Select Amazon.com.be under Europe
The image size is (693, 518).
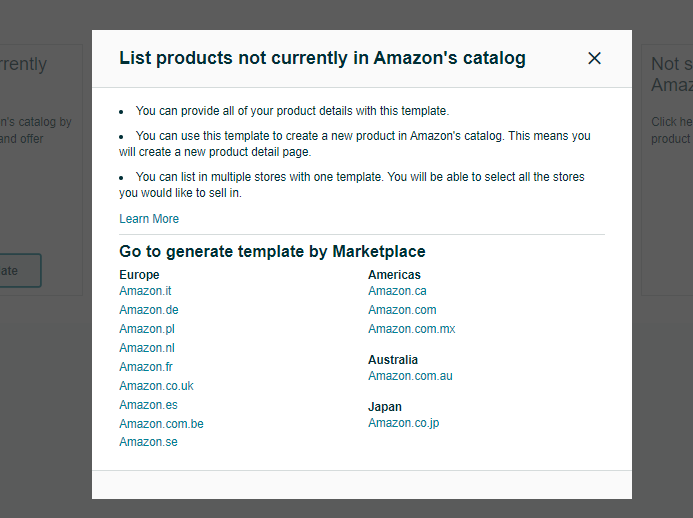(x=161, y=424)
